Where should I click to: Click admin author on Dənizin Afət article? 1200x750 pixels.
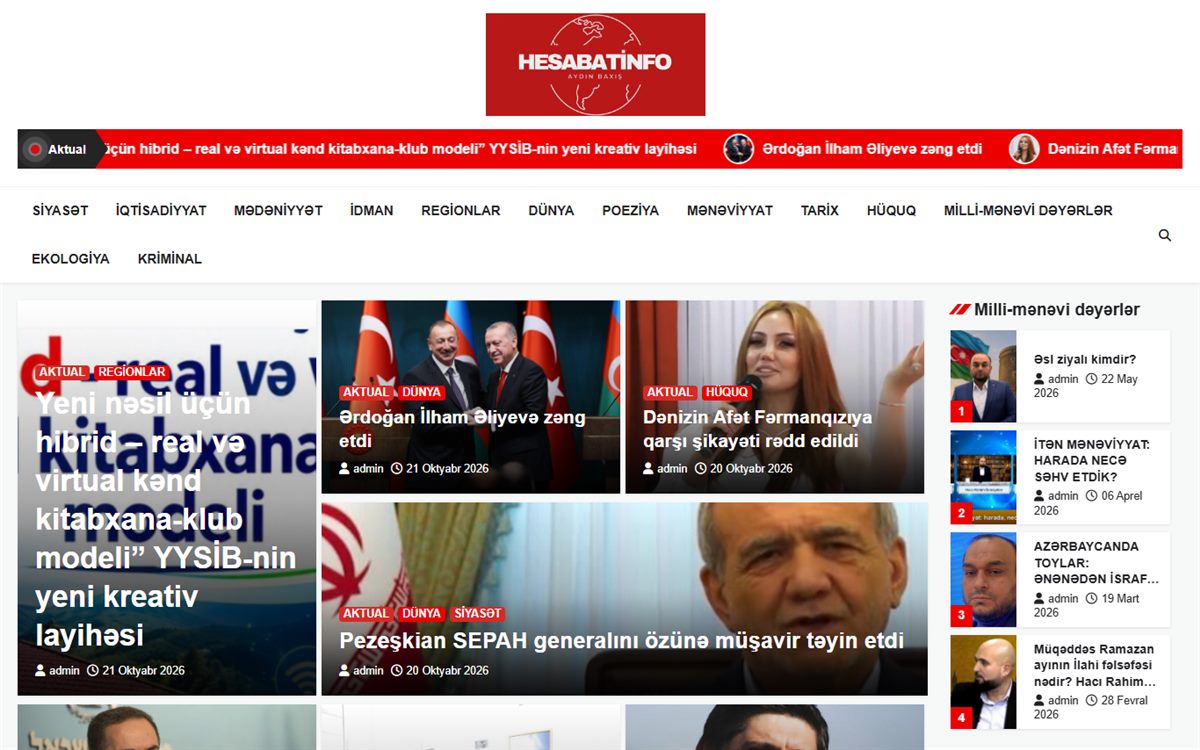[665, 468]
